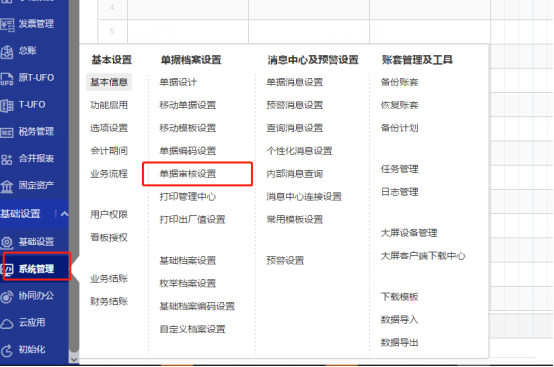The width and height of the screenshot is (554, 367).
Task: Open 单据审核设置 entry
Action: (188, 174)
